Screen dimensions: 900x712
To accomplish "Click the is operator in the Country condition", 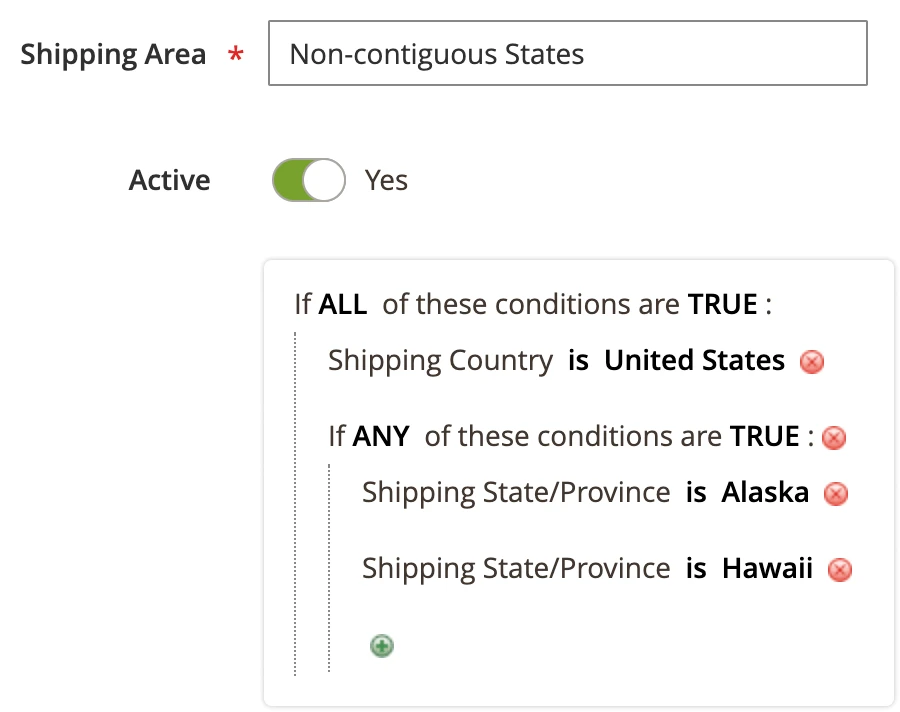I will coord(577,360).
